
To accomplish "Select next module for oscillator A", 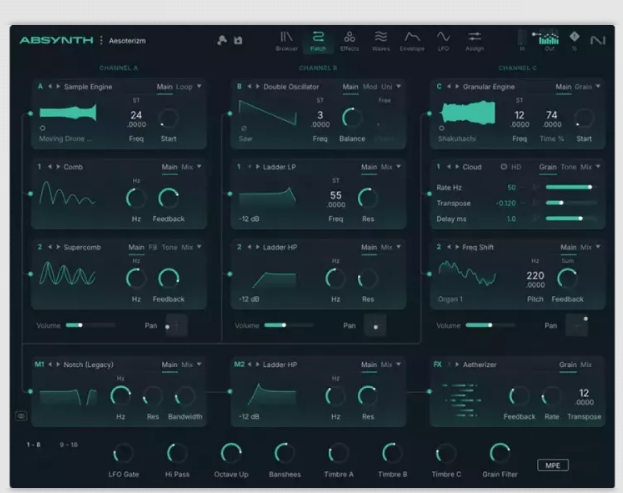I will (58, 86).
